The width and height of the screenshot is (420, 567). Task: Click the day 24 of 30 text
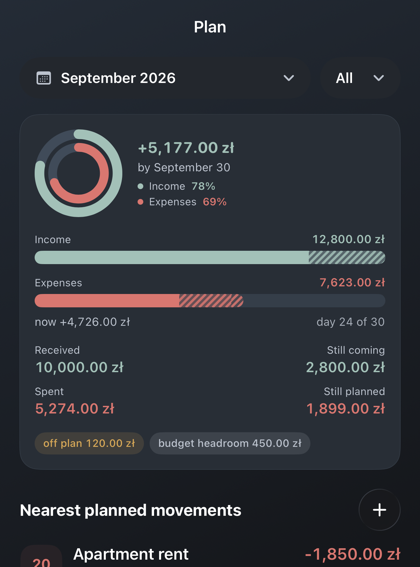pyautogui.click(x=351, y=322)
